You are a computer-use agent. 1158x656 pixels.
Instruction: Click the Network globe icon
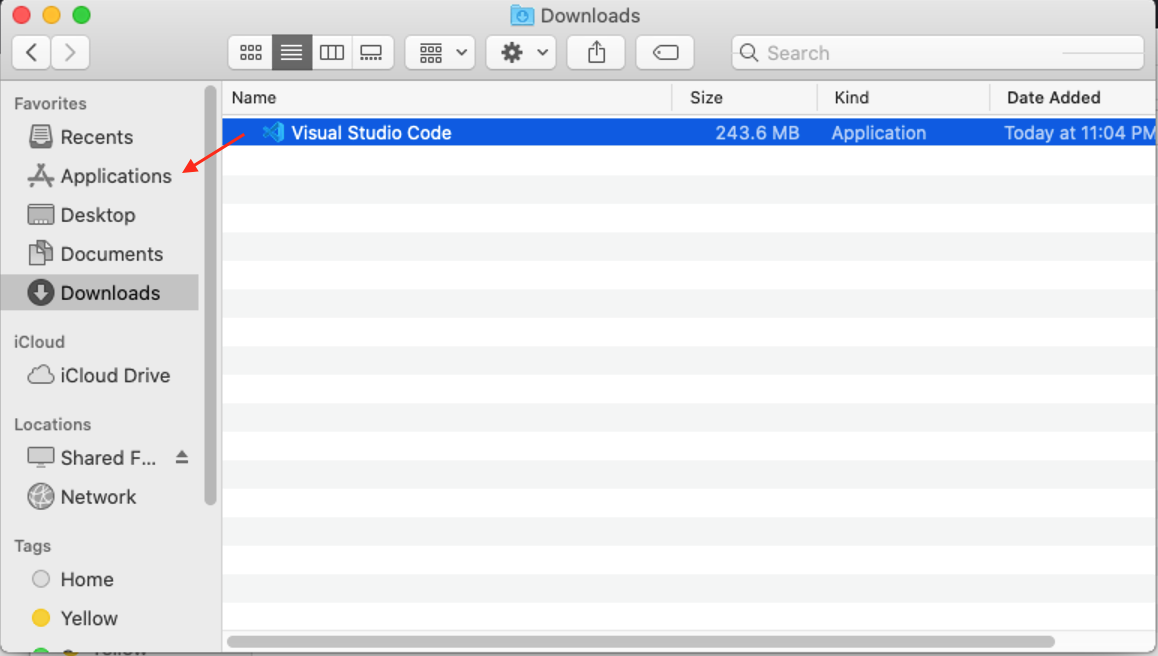pos(41,496)
